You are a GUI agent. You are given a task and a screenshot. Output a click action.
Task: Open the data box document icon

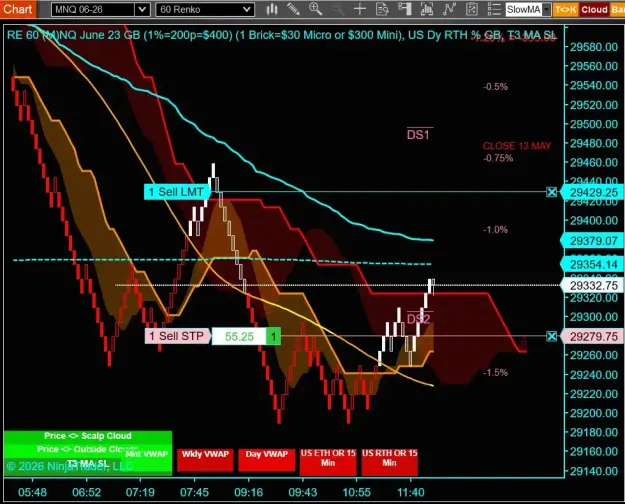[x=382, y=9]
